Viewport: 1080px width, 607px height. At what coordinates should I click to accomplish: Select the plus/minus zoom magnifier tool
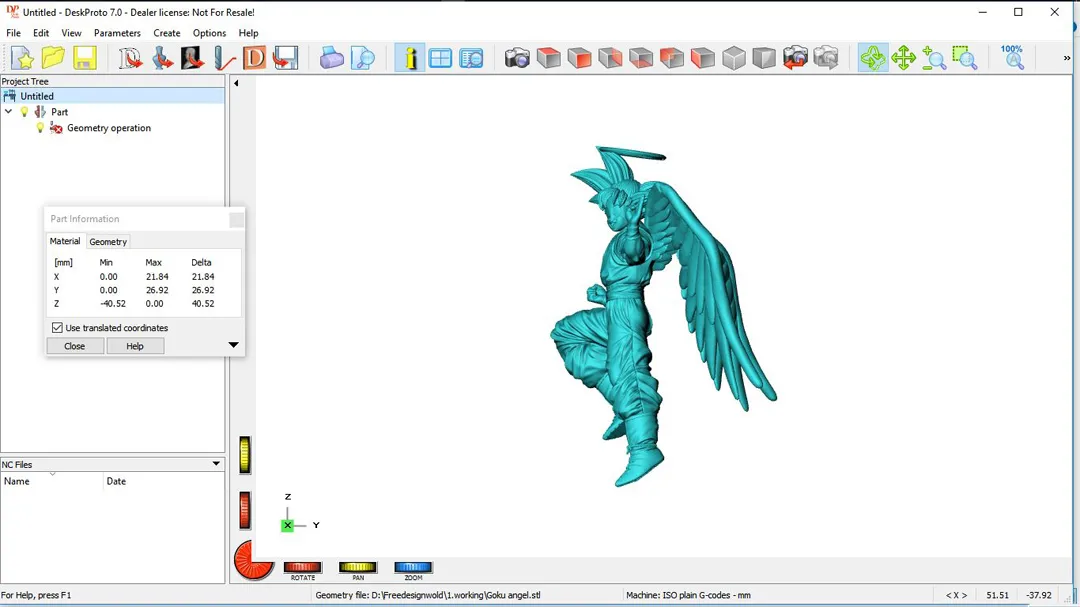point(934,58)
